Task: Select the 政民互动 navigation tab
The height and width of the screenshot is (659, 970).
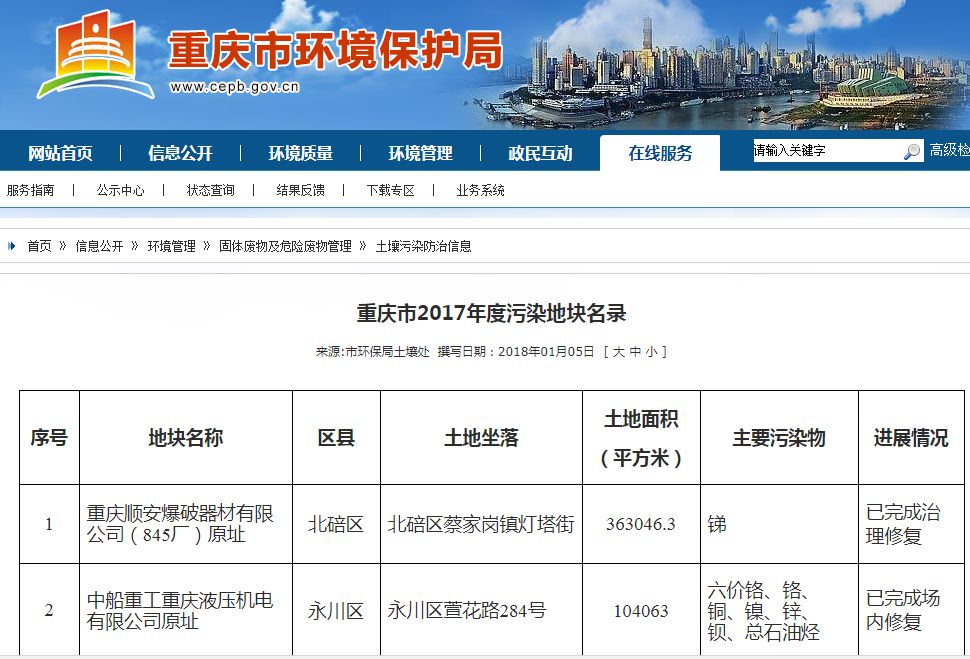Action: tap(540, 153)
